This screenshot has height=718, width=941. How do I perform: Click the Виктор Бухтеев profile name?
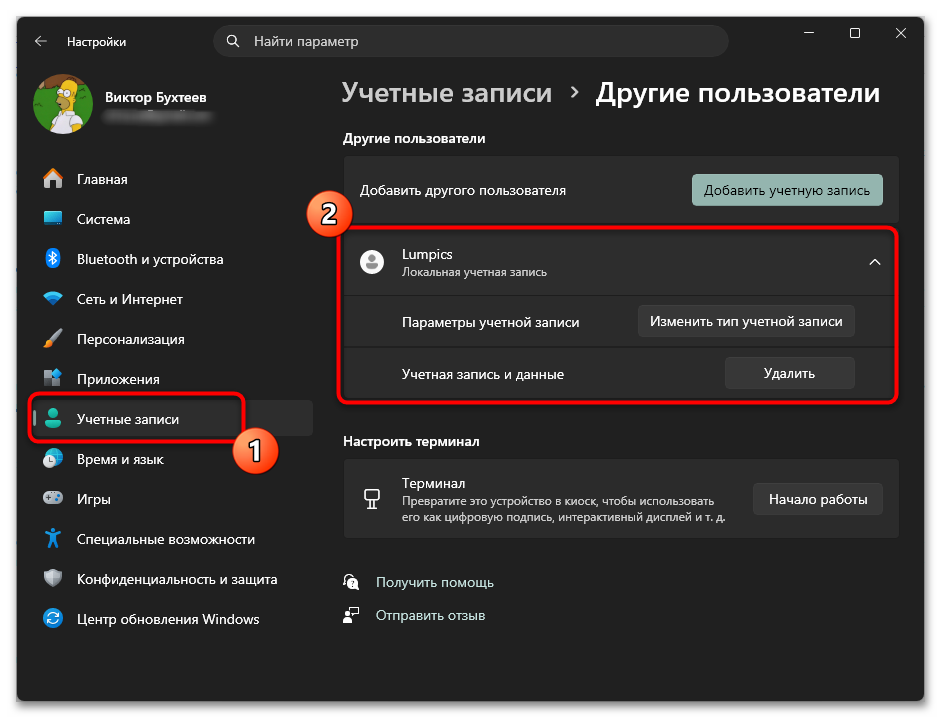(155, 97)
